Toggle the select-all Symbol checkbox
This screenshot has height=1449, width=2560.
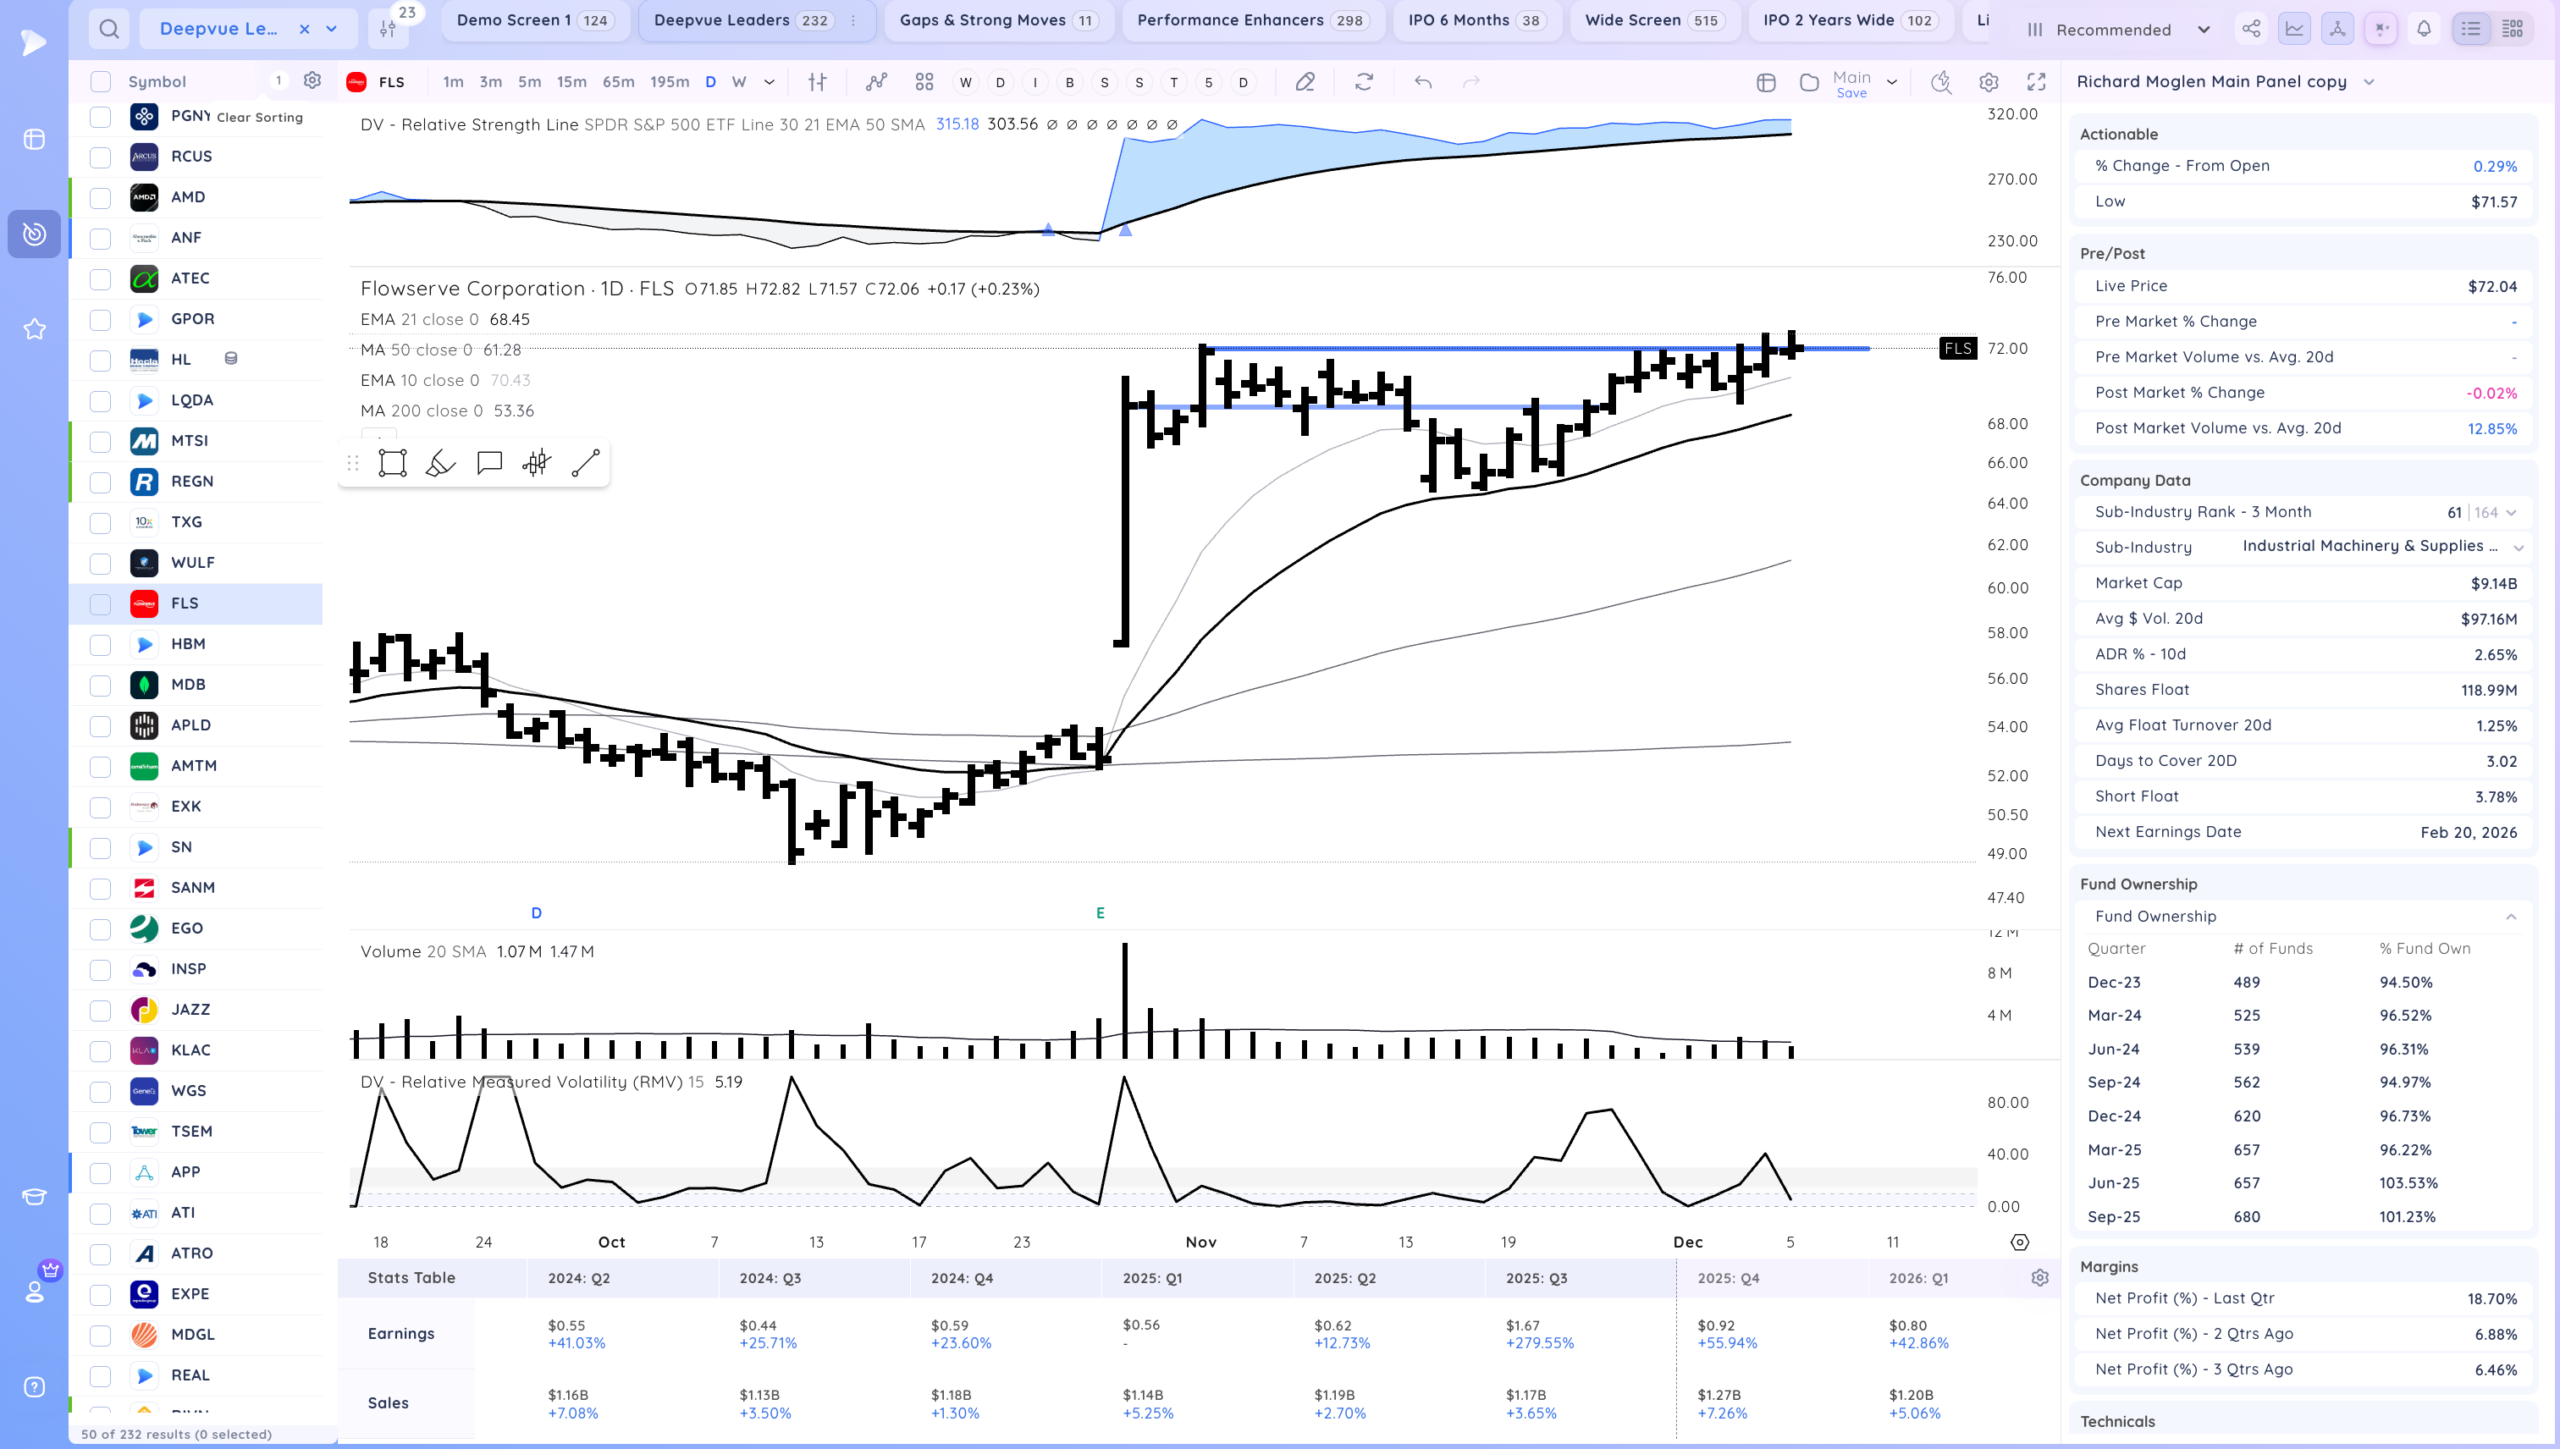click(x=100, y=82)
